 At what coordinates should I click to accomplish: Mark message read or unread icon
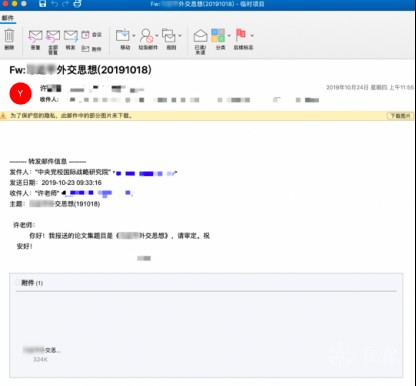click(200, 36)
